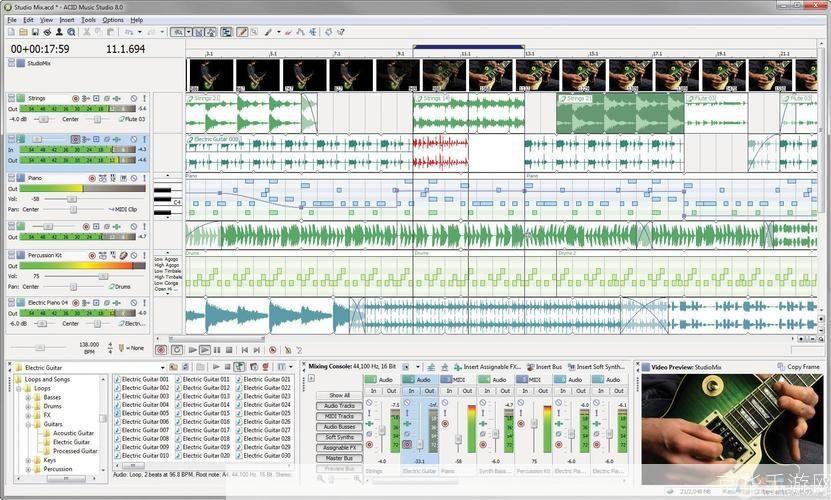
Task: Click the Explorer preview play icon
Action: 216,367
